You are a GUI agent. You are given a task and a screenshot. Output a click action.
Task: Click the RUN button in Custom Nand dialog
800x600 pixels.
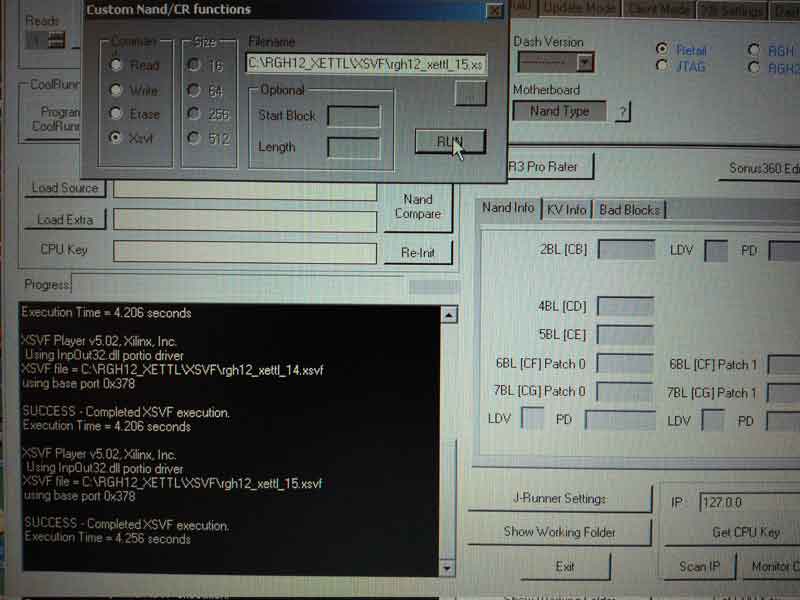450,141
